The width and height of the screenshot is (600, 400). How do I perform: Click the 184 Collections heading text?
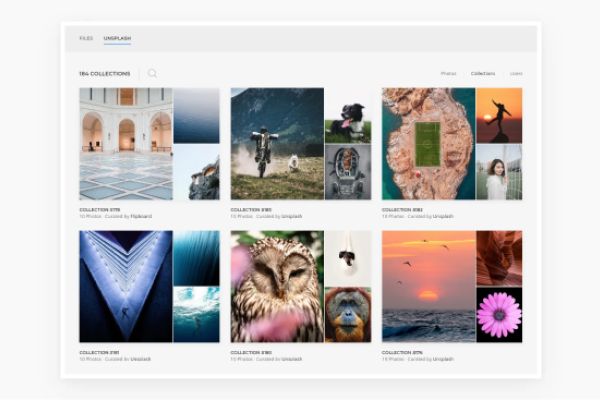pos(105,73)
